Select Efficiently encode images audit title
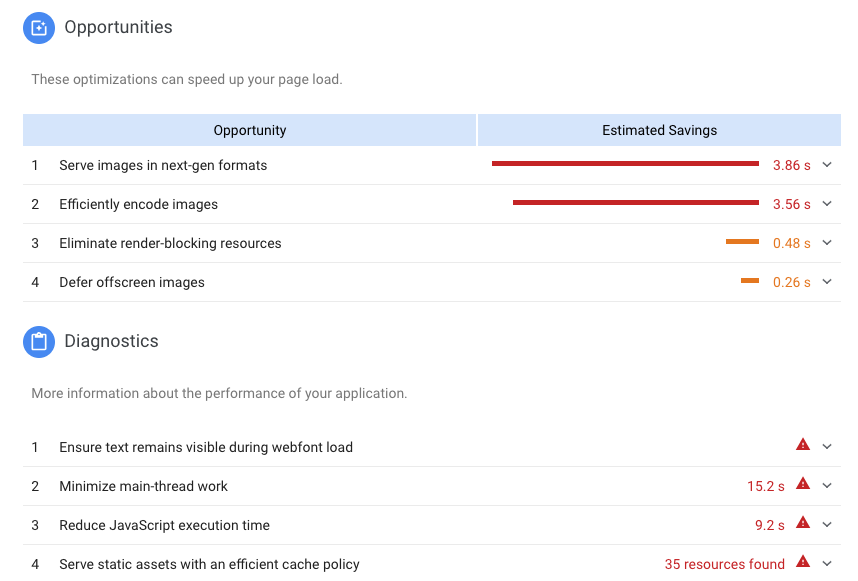The width and height of the screenshot is (858, 581). click(x=138, y=204)
